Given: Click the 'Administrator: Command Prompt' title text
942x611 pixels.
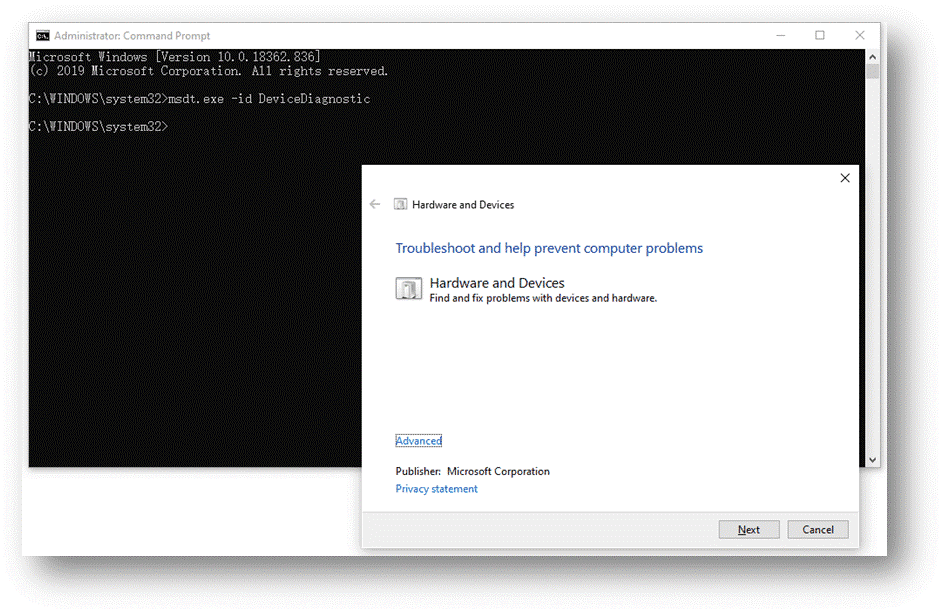Looking at the screenshot, I should tap(132, 36).
